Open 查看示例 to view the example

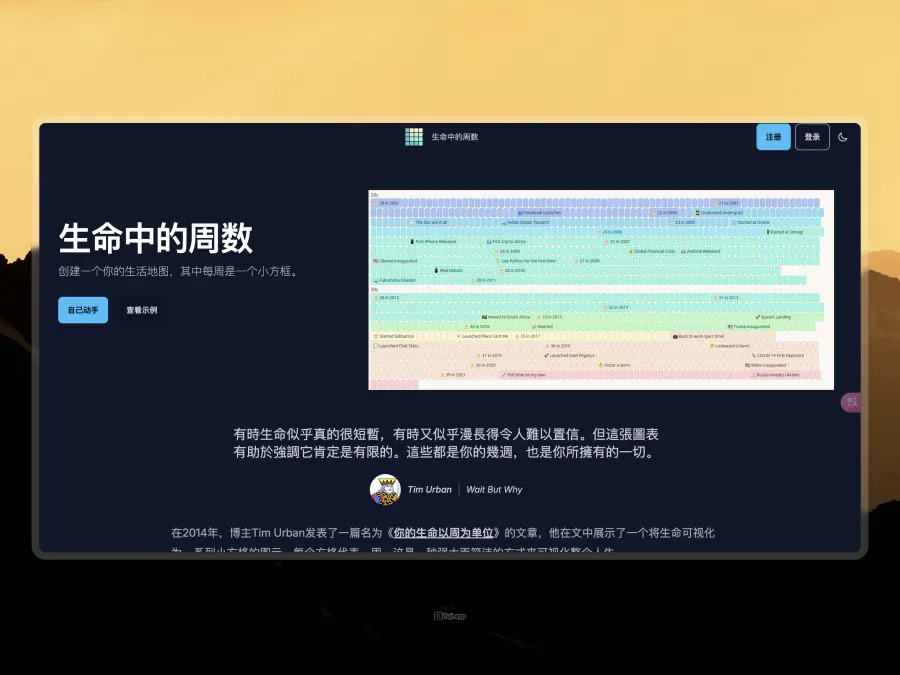[x=141, y=310]
